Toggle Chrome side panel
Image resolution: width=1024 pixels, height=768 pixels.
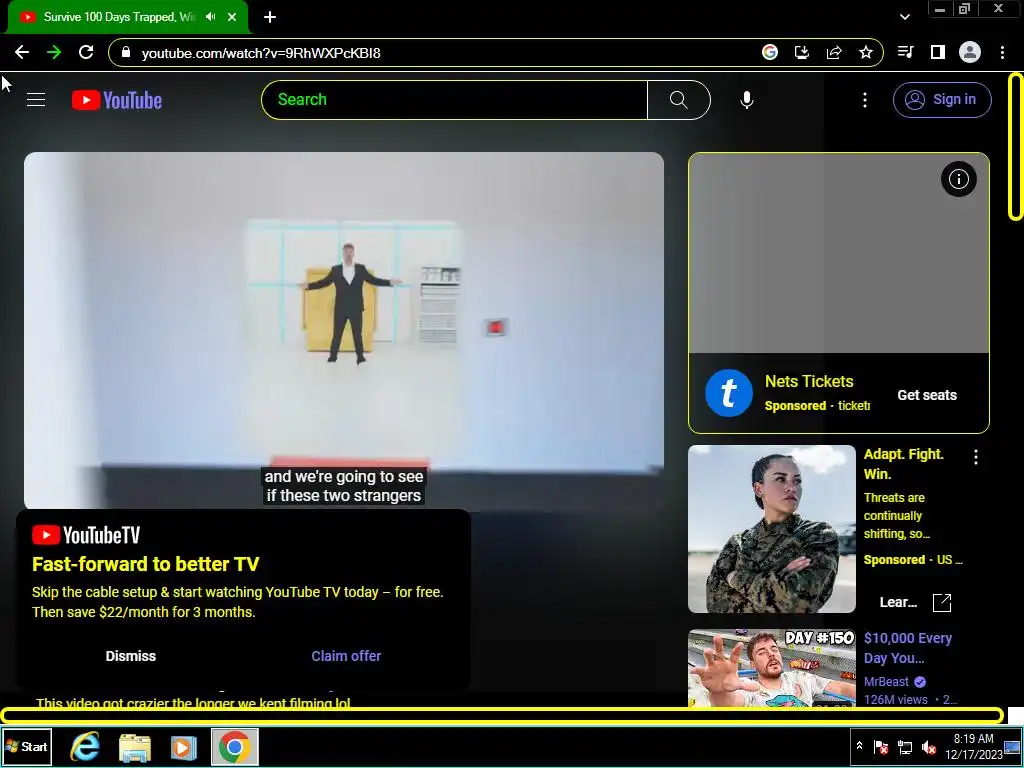(938, 52)
